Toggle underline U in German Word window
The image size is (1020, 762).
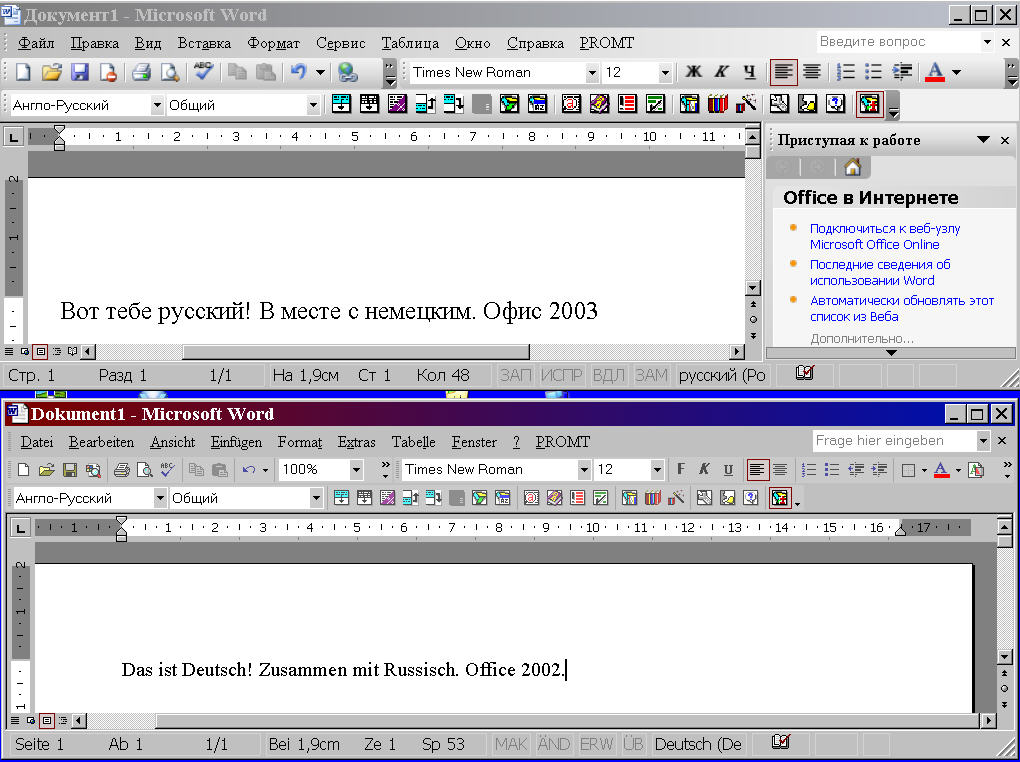[x=728, y=469]
